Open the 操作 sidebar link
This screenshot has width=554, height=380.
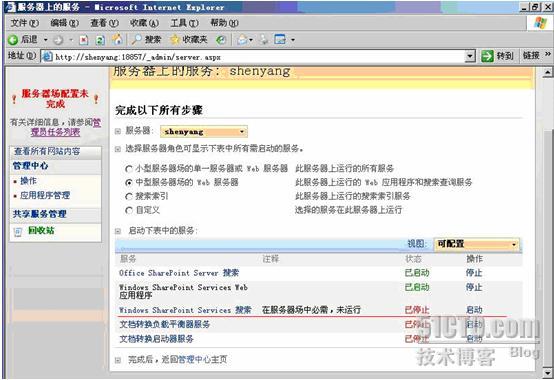(28, 181)
